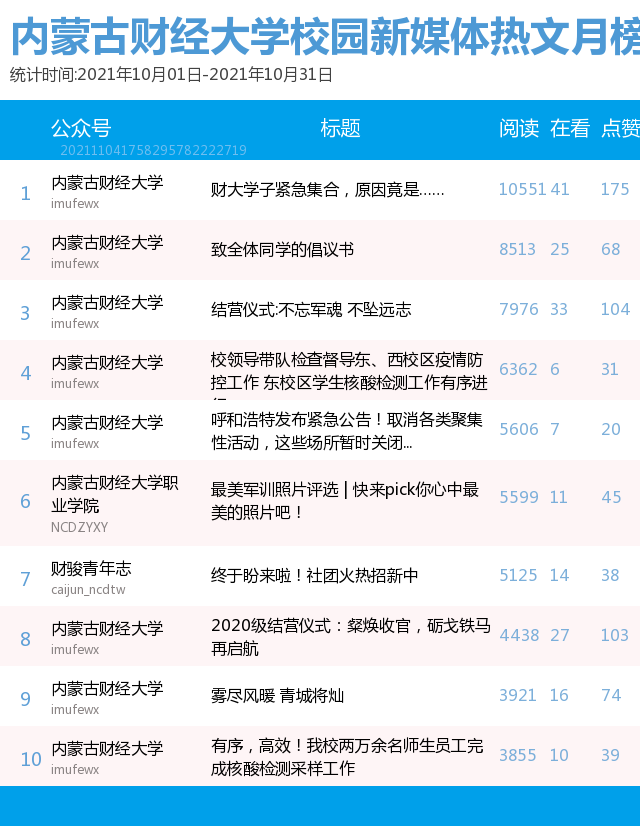Click title 雾尽风暖 青城将灿

pos(278,695)
